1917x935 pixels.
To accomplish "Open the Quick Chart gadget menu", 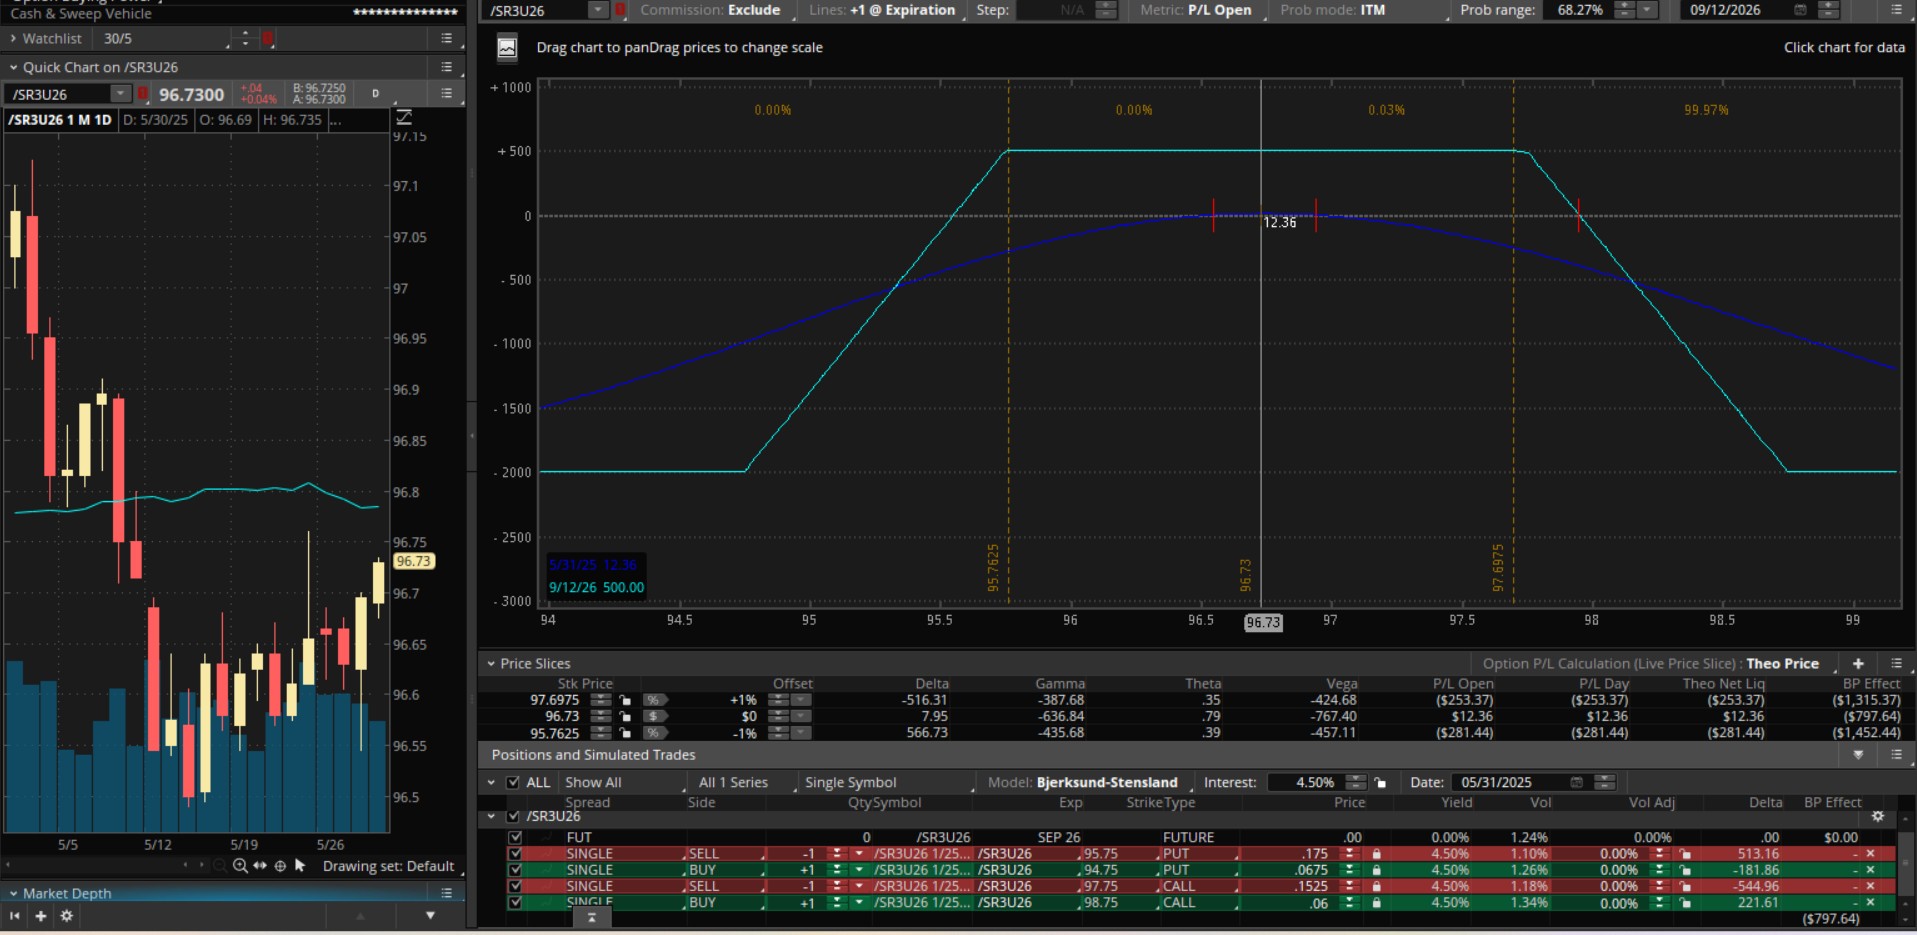I will 446,67.
